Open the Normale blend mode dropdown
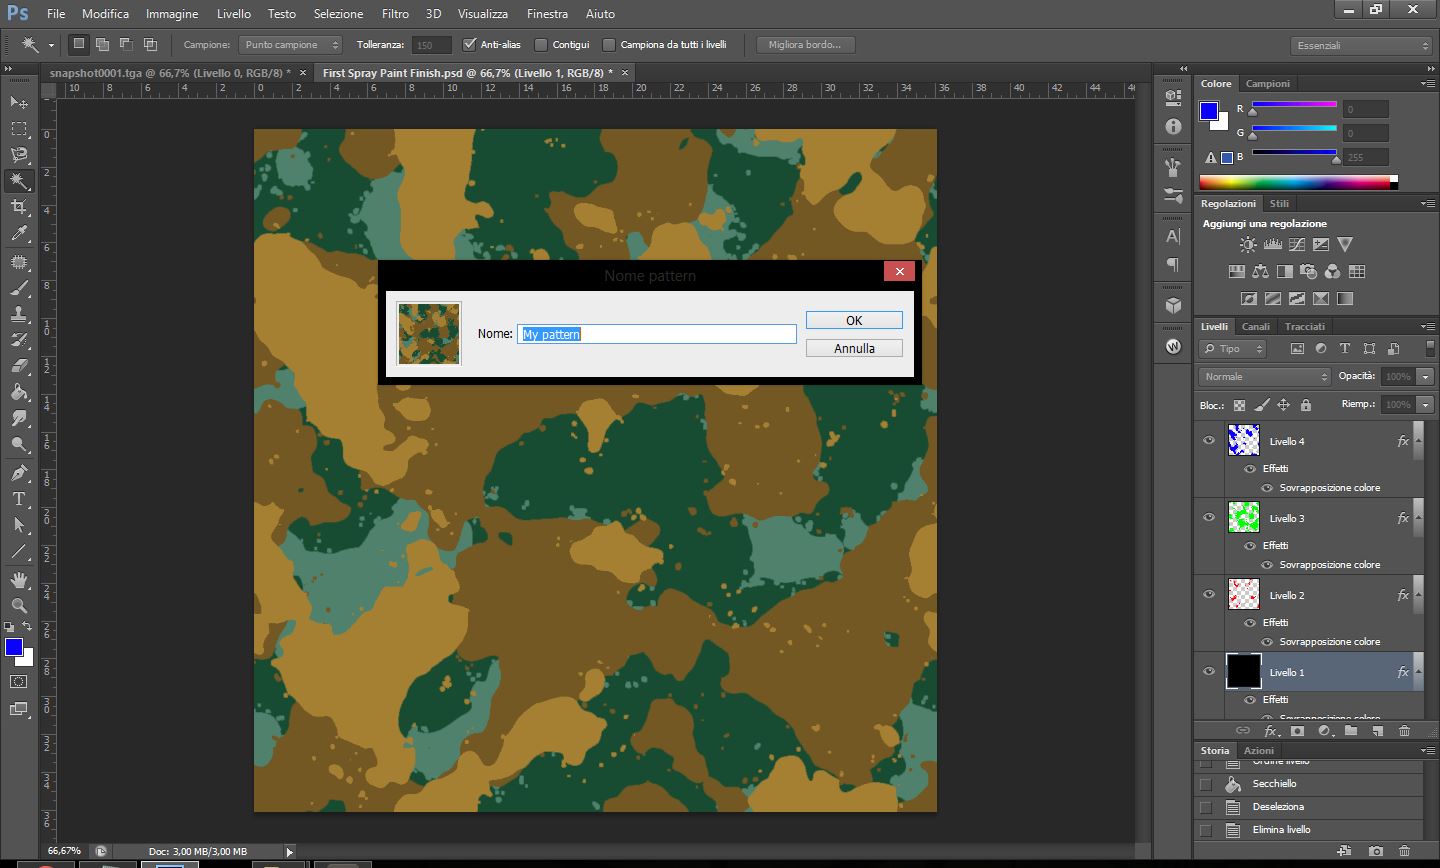The height and width of the screenshot is (868, 1440). 1265,377
